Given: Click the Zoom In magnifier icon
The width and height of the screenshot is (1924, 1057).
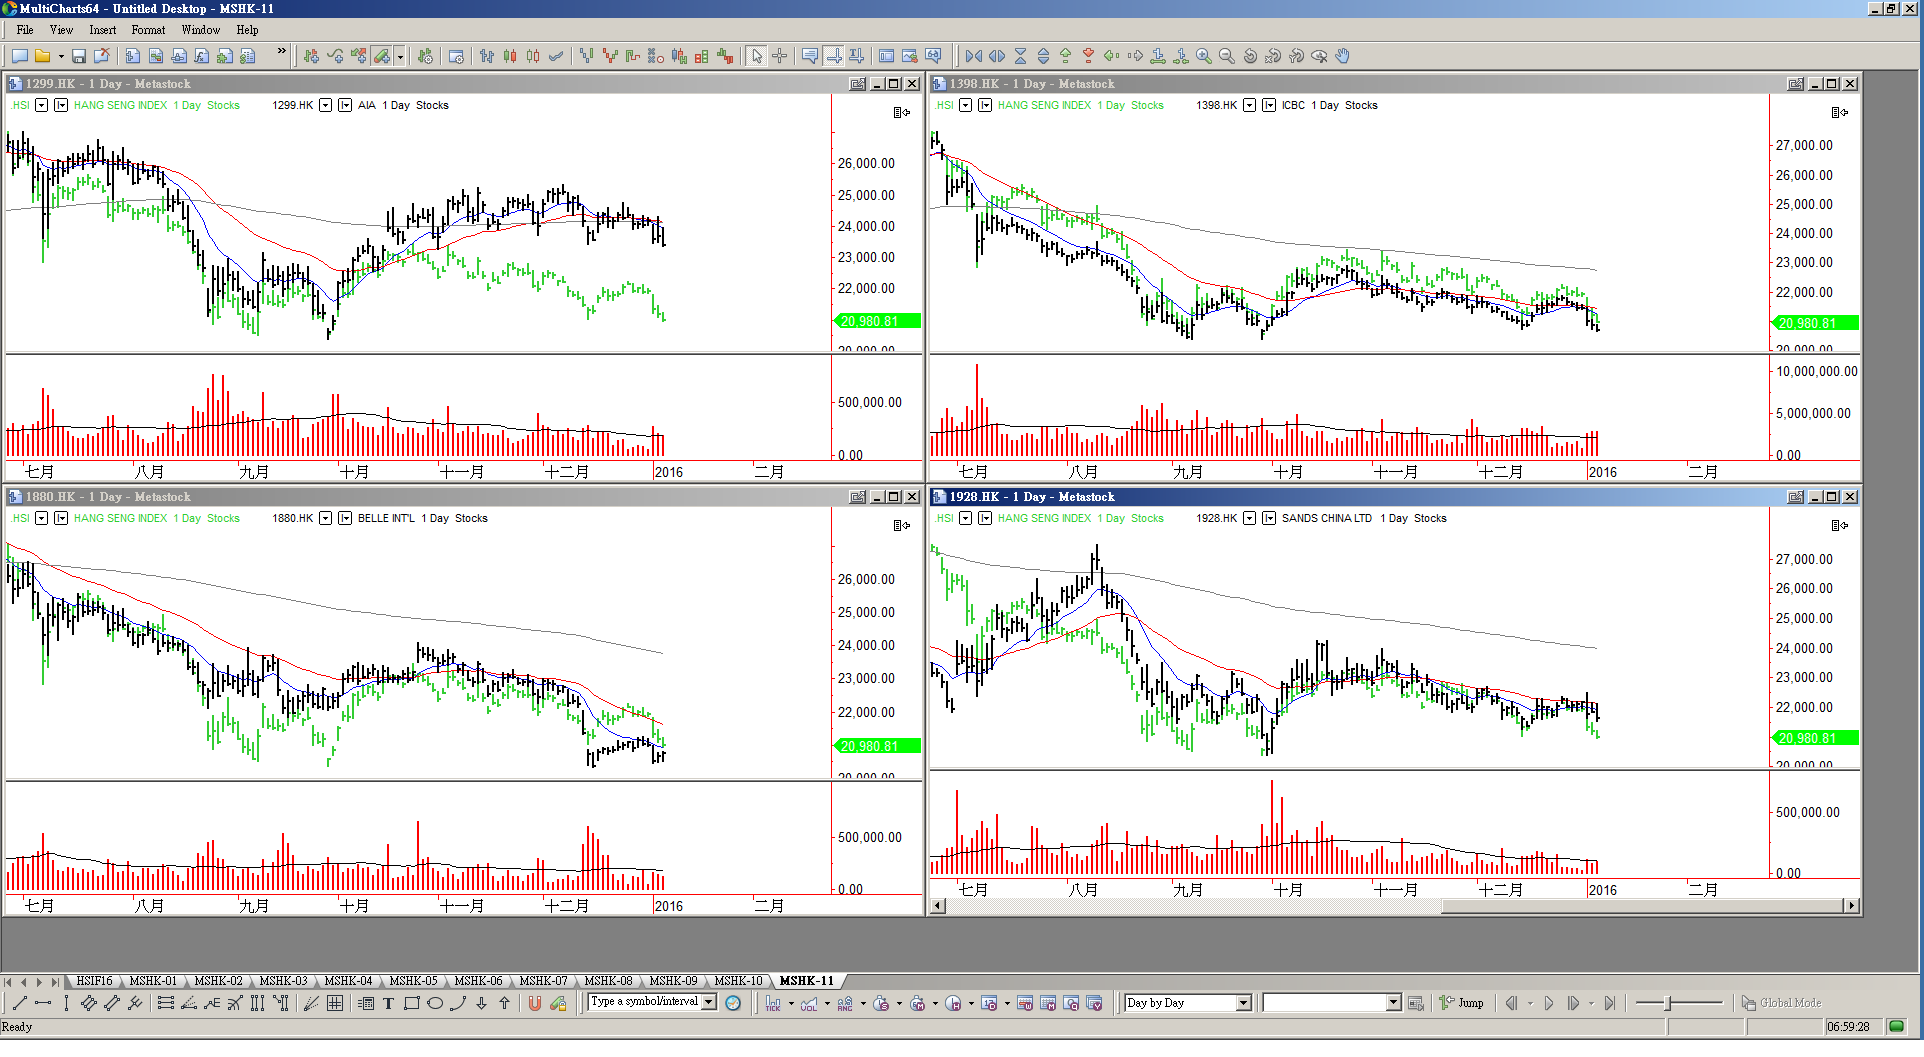Looking at the screenshot, I should 1204,56.
